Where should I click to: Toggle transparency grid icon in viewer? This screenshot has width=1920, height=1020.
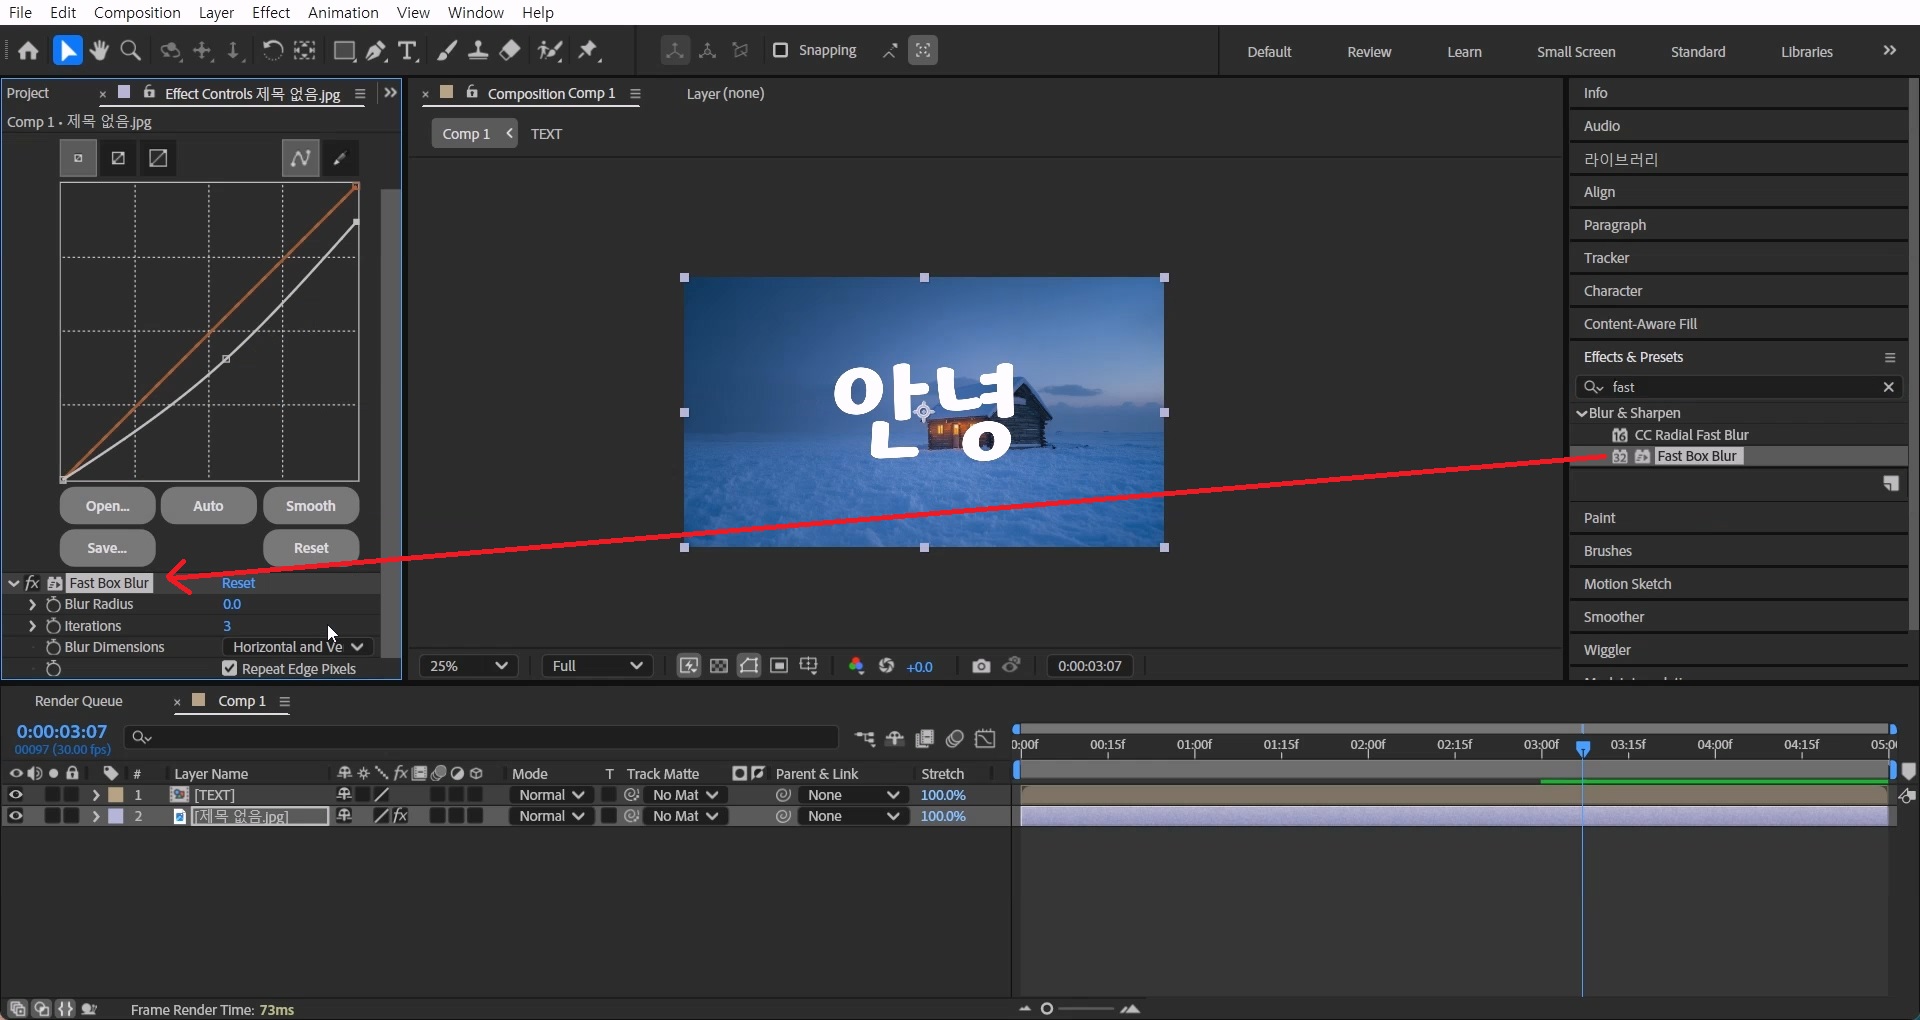[x=719, y=666]
